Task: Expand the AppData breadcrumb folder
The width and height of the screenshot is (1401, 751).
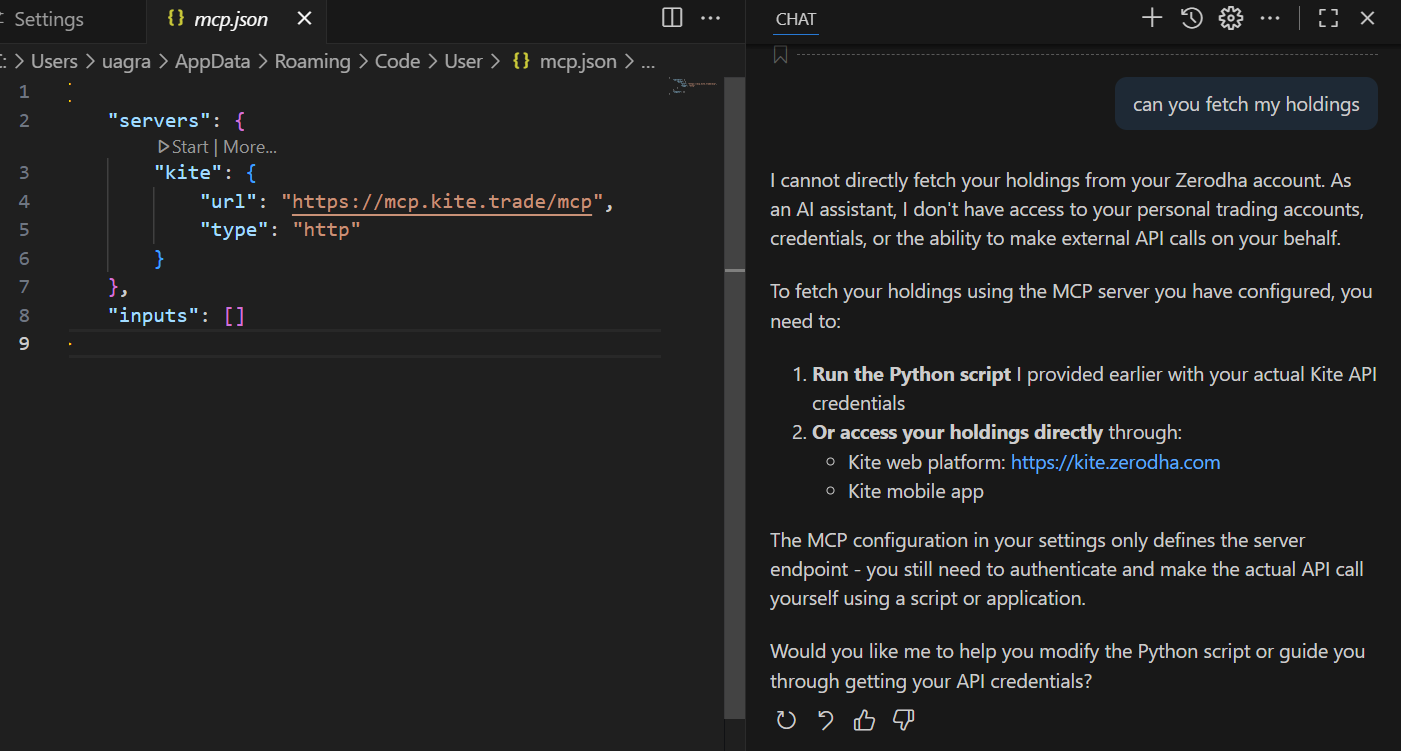Action: (212, 61)
